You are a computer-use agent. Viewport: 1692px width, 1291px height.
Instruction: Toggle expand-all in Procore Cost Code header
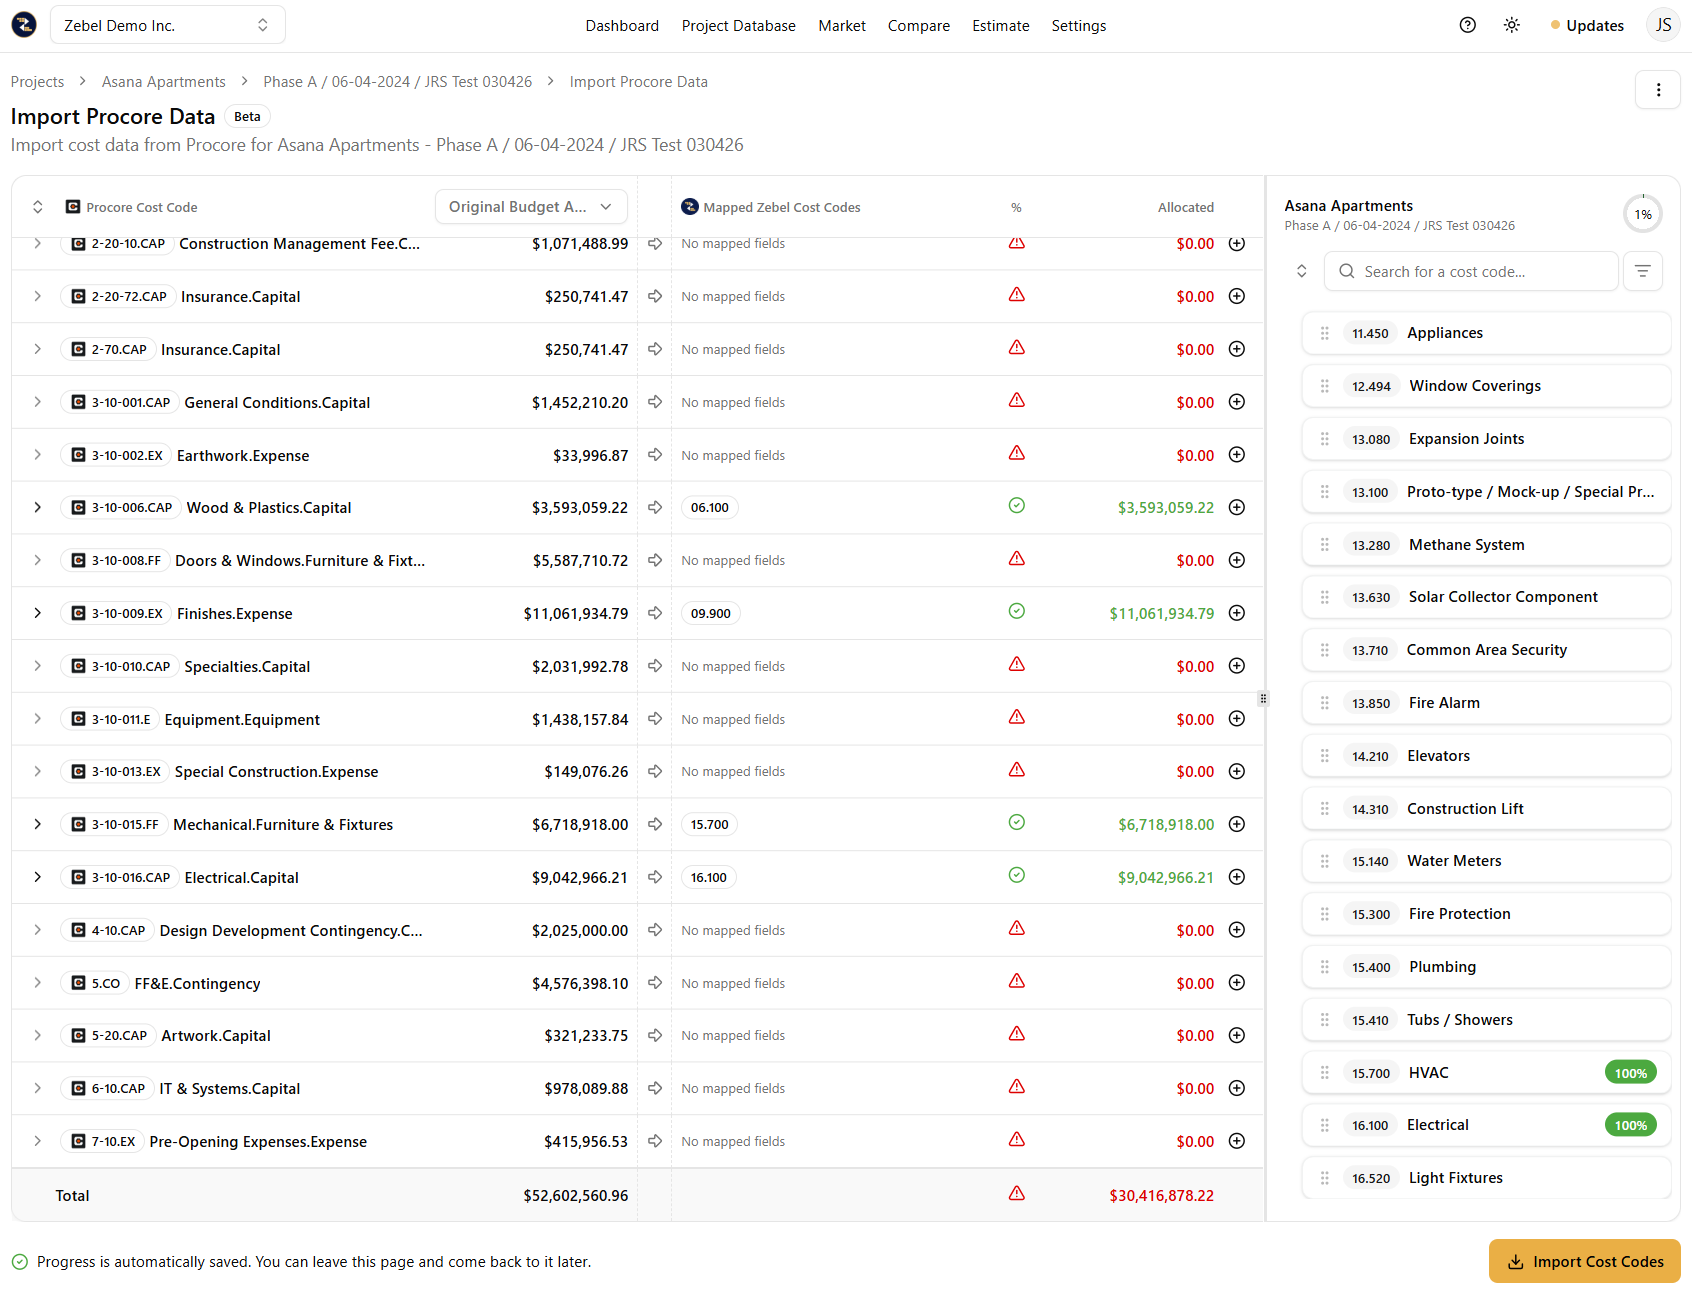click(x=38, y=207)
